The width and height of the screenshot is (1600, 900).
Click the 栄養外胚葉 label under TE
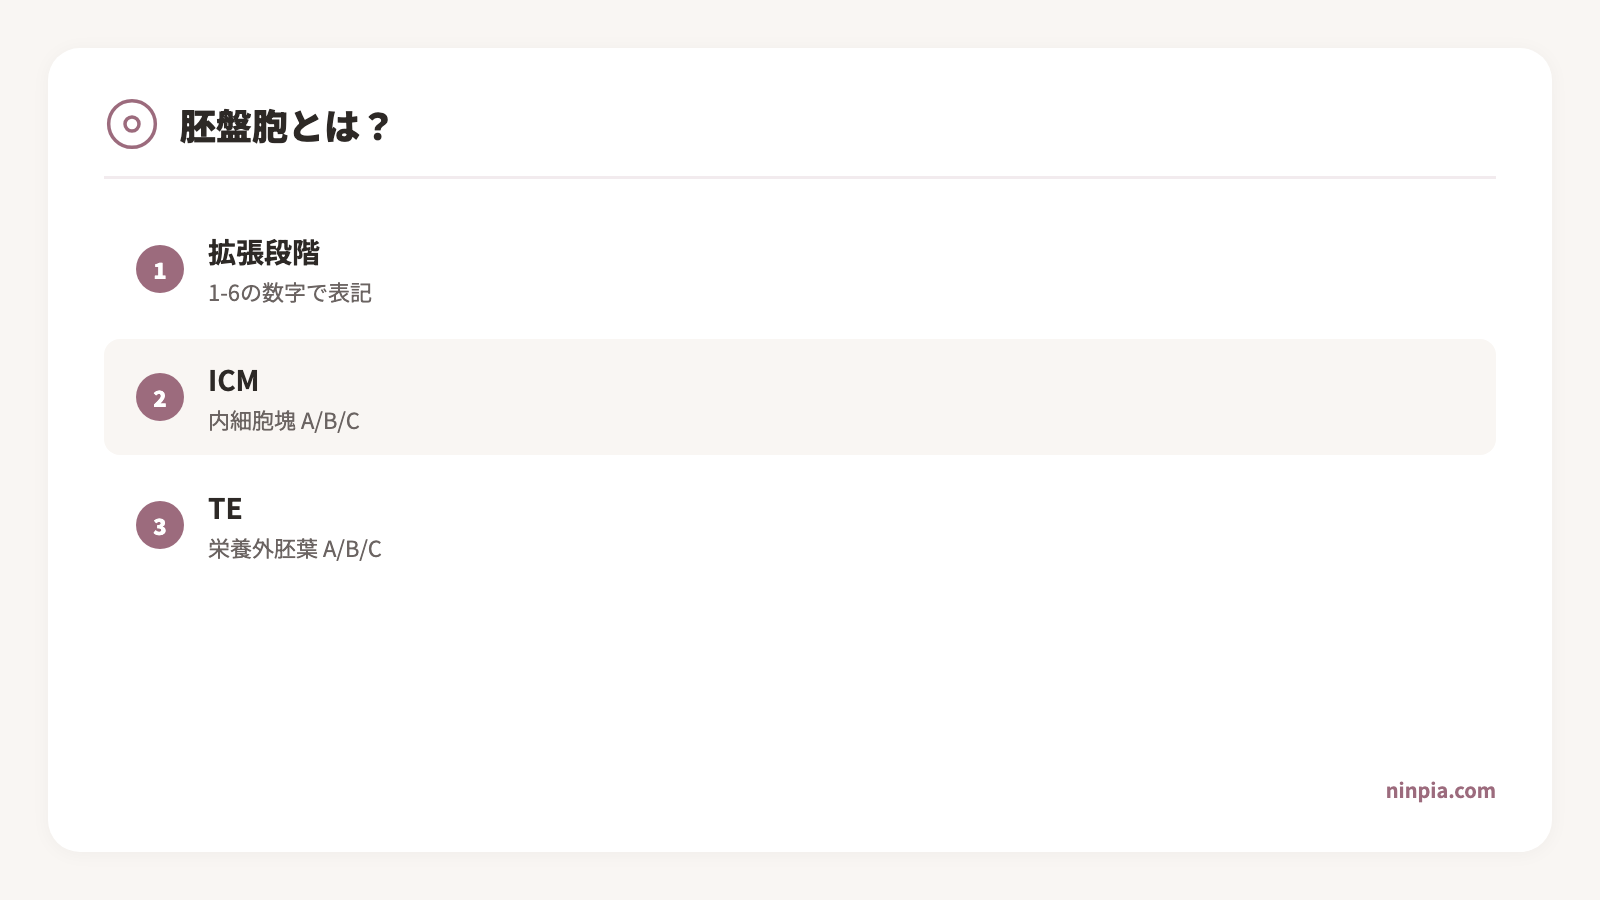[x=263, y=549]
